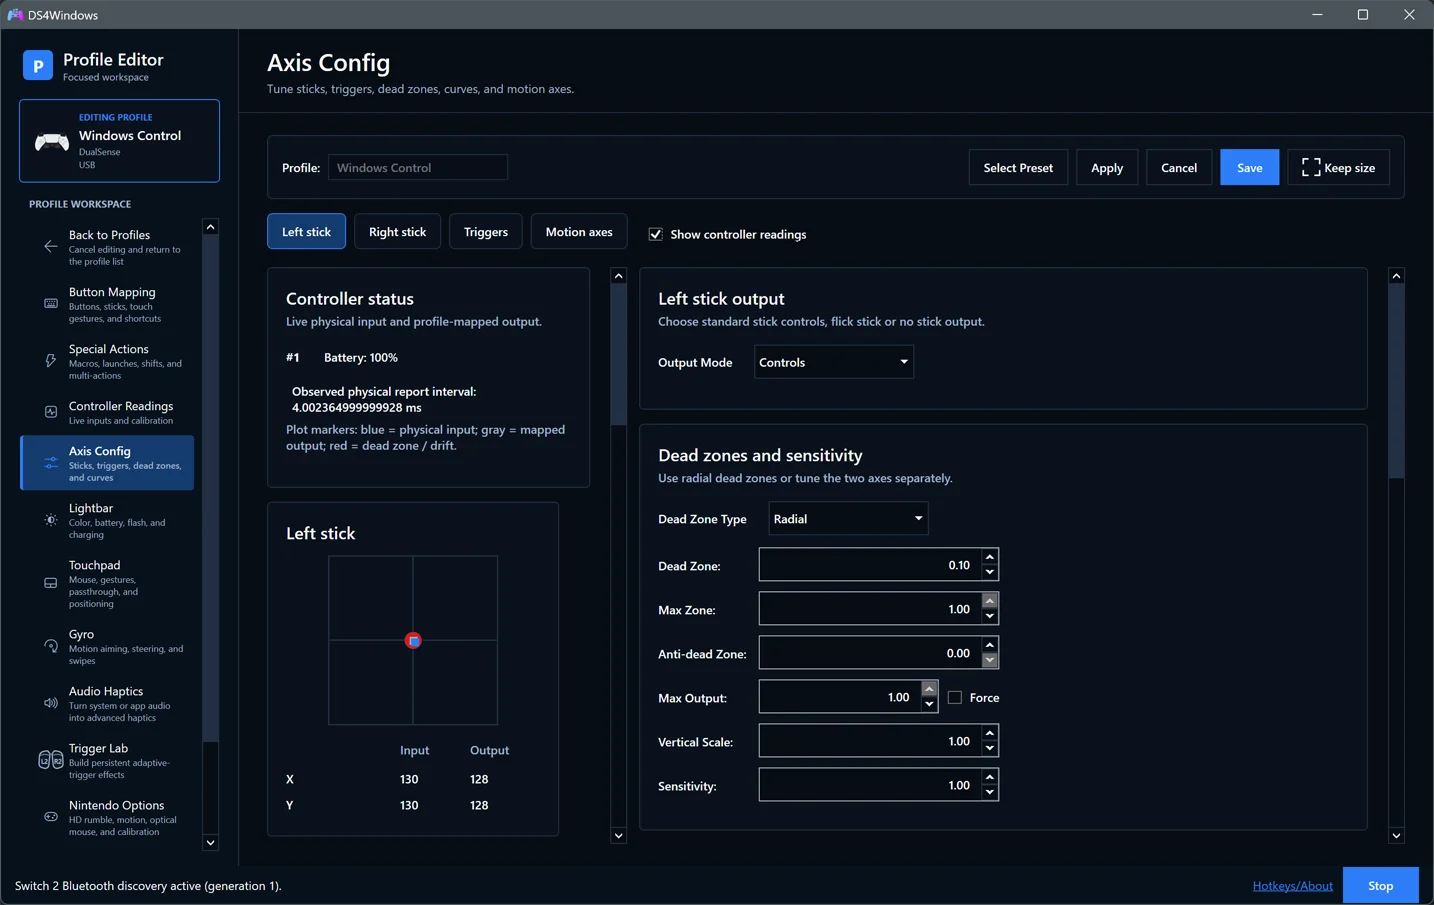Select Nintendo Options controller icon
The height and width of the screenshot is (905, 1434).
51,817
